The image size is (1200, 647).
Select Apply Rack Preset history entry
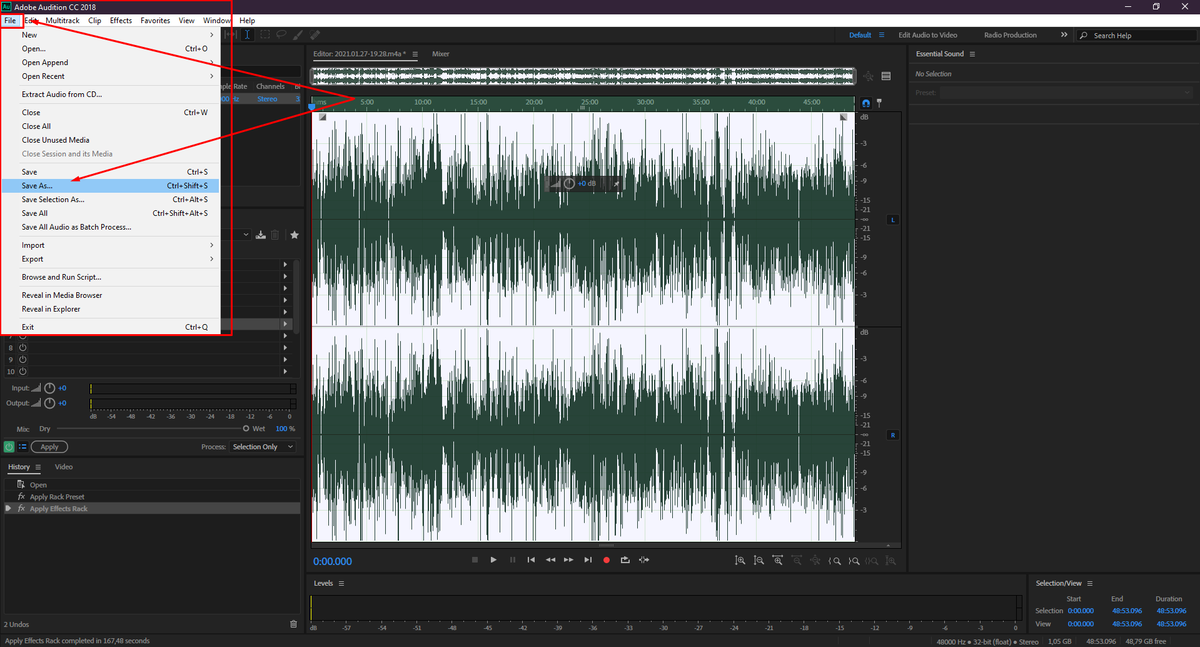click(150, 497)
